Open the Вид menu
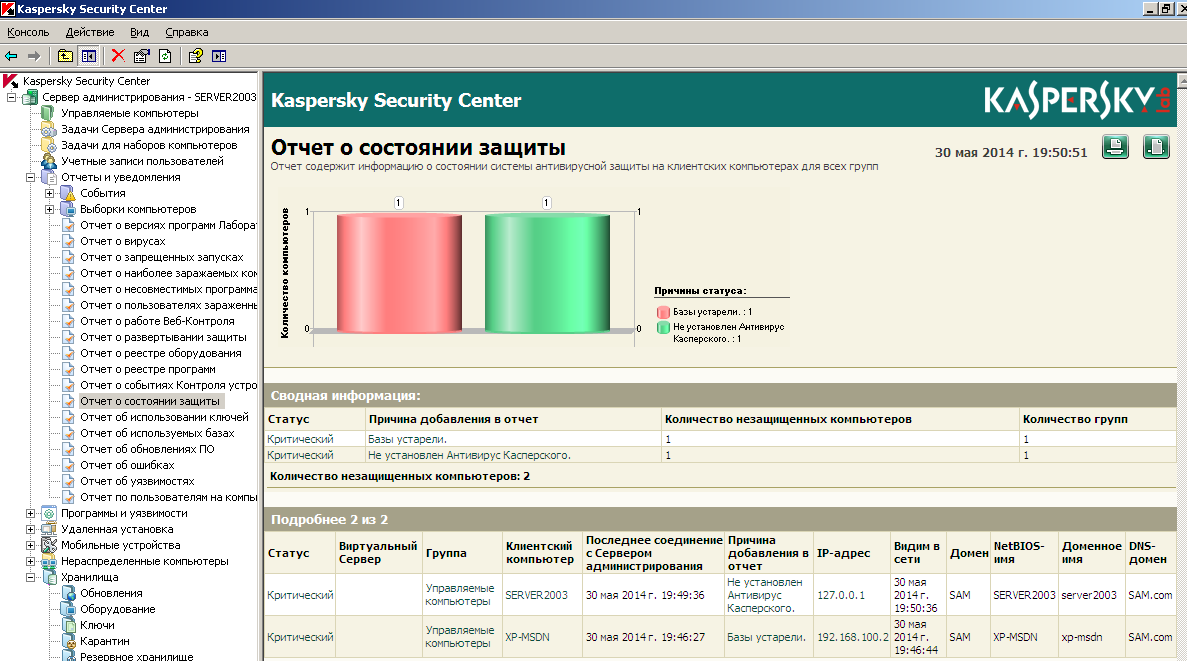This screenshot has height=661, width=1187. click(x=139, y=33)
